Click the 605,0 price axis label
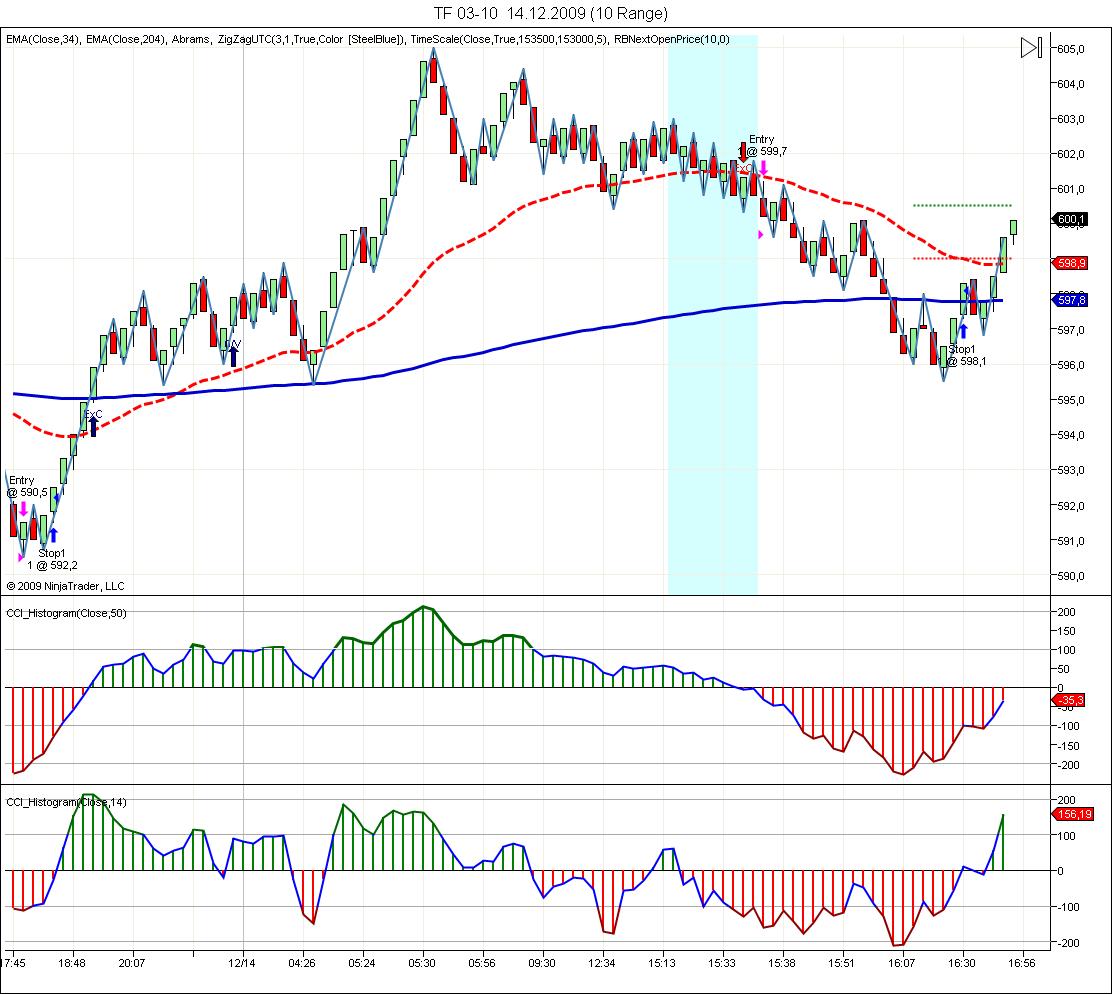 click(1071, 49)
